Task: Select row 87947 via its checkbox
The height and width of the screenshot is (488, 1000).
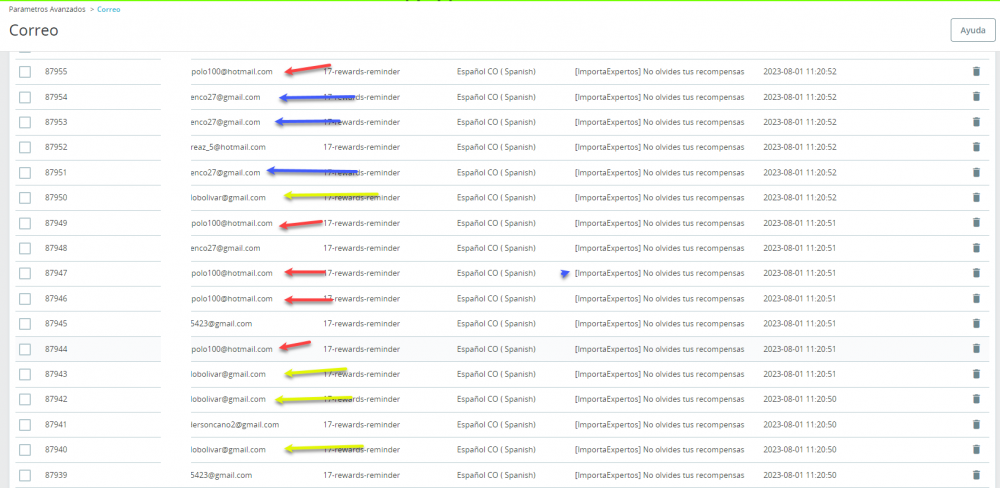Action: [25, 274]
